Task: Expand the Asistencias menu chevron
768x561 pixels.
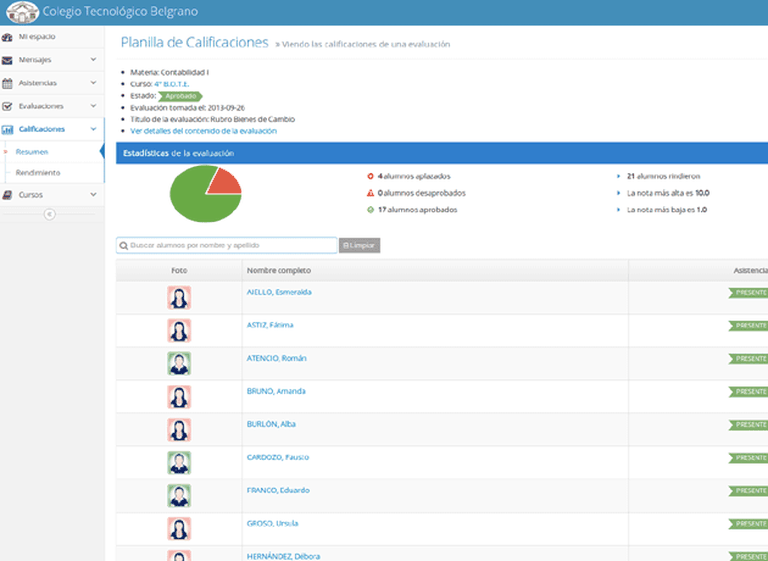Action: [93, 83]
